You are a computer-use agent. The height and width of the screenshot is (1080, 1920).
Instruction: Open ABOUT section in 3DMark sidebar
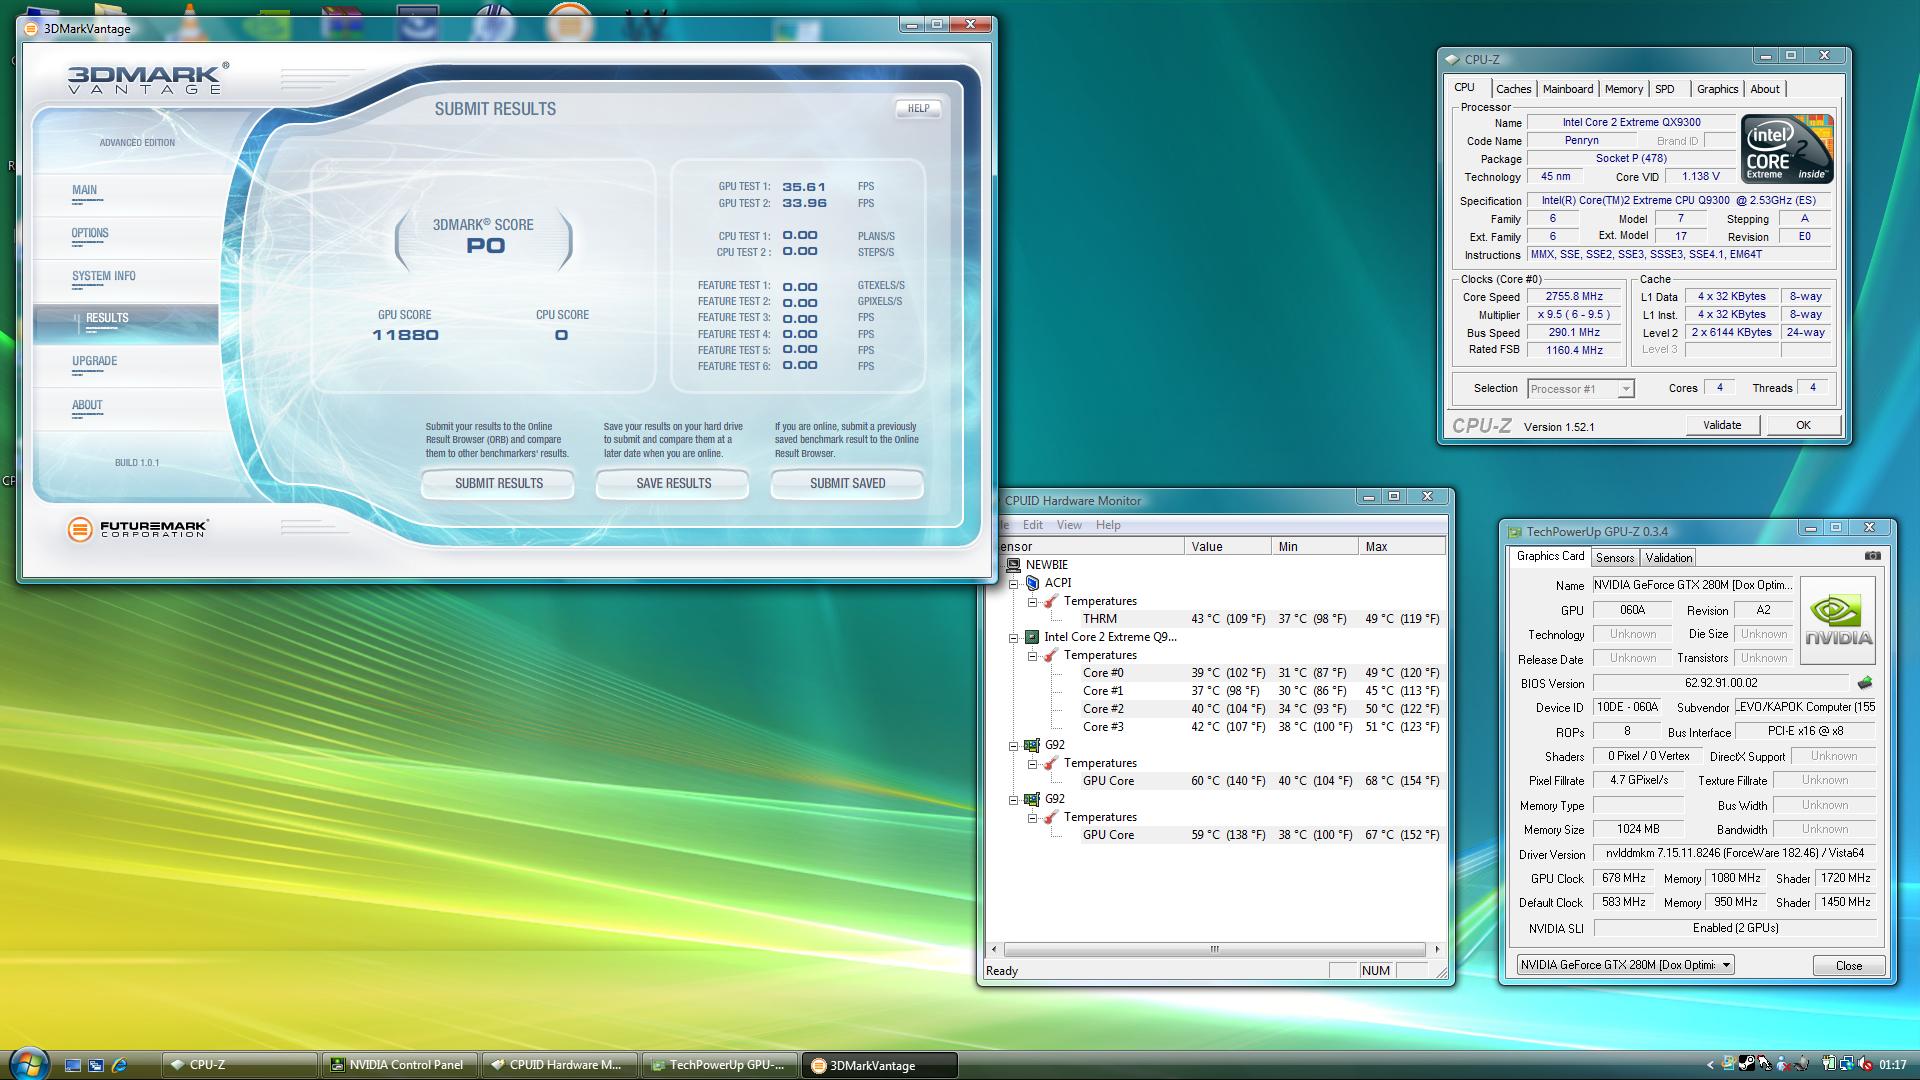126,408
